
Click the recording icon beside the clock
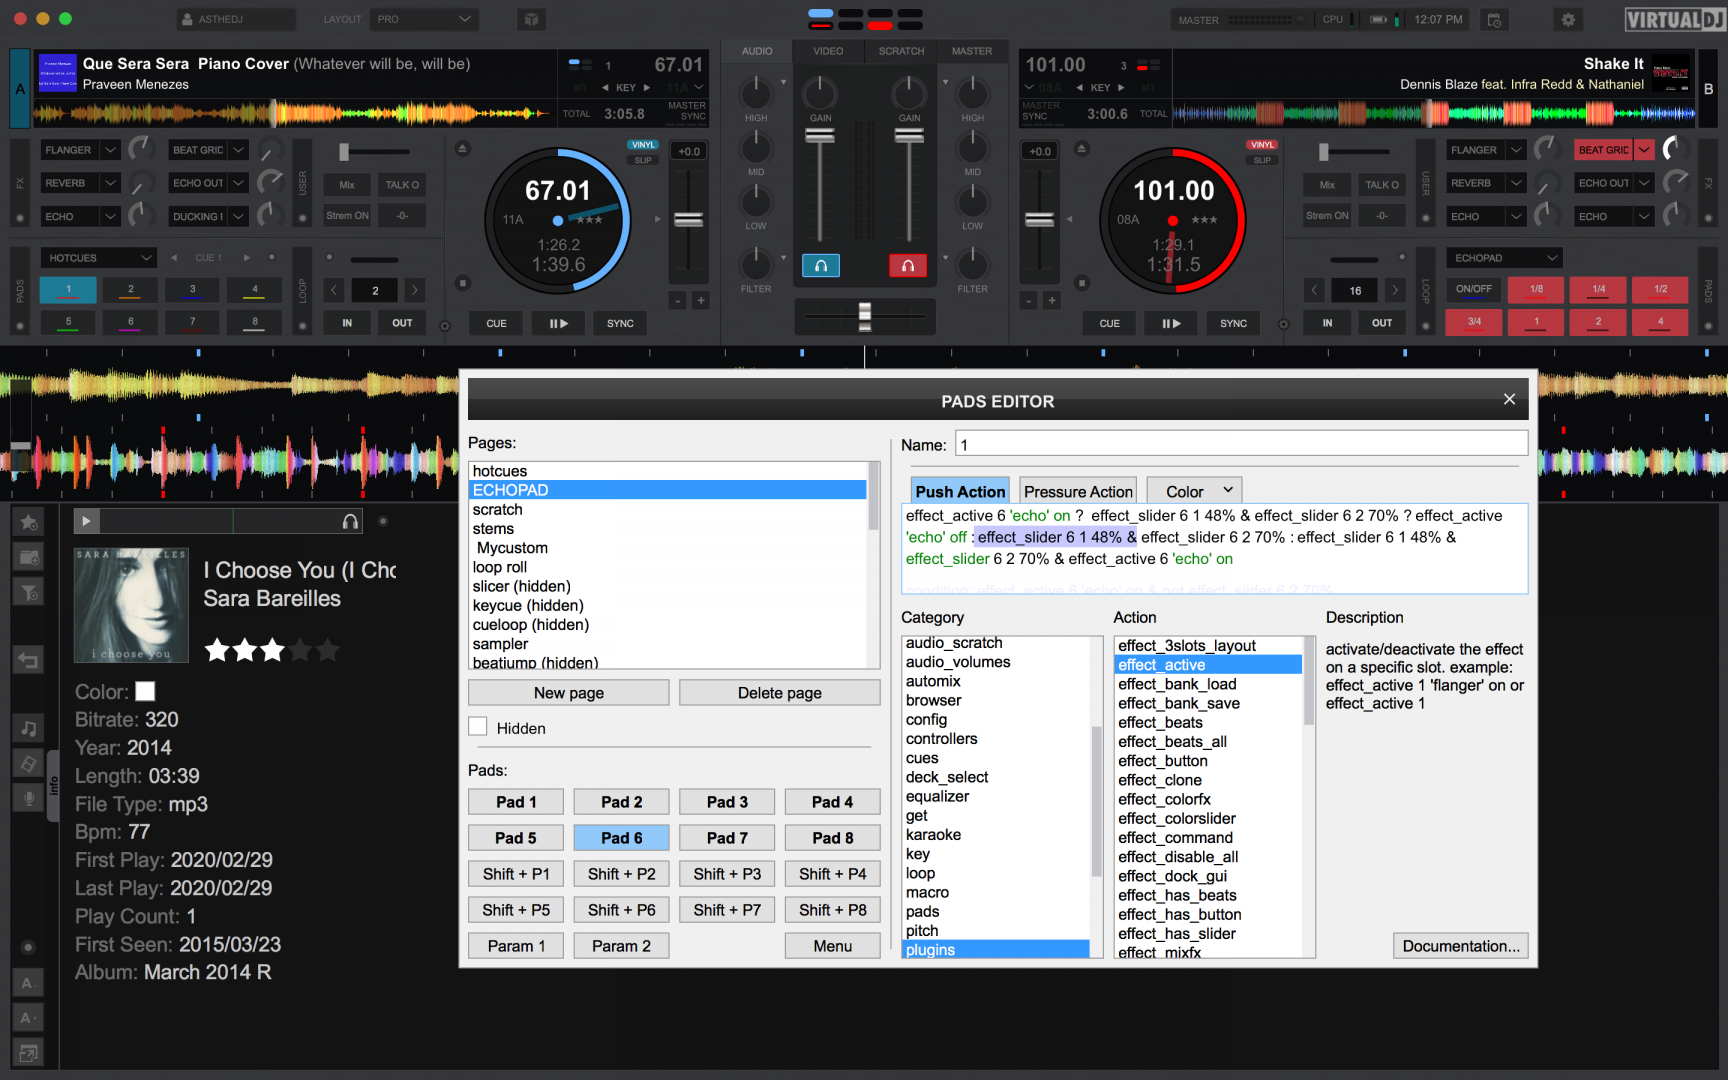[x=1494, y=19]
